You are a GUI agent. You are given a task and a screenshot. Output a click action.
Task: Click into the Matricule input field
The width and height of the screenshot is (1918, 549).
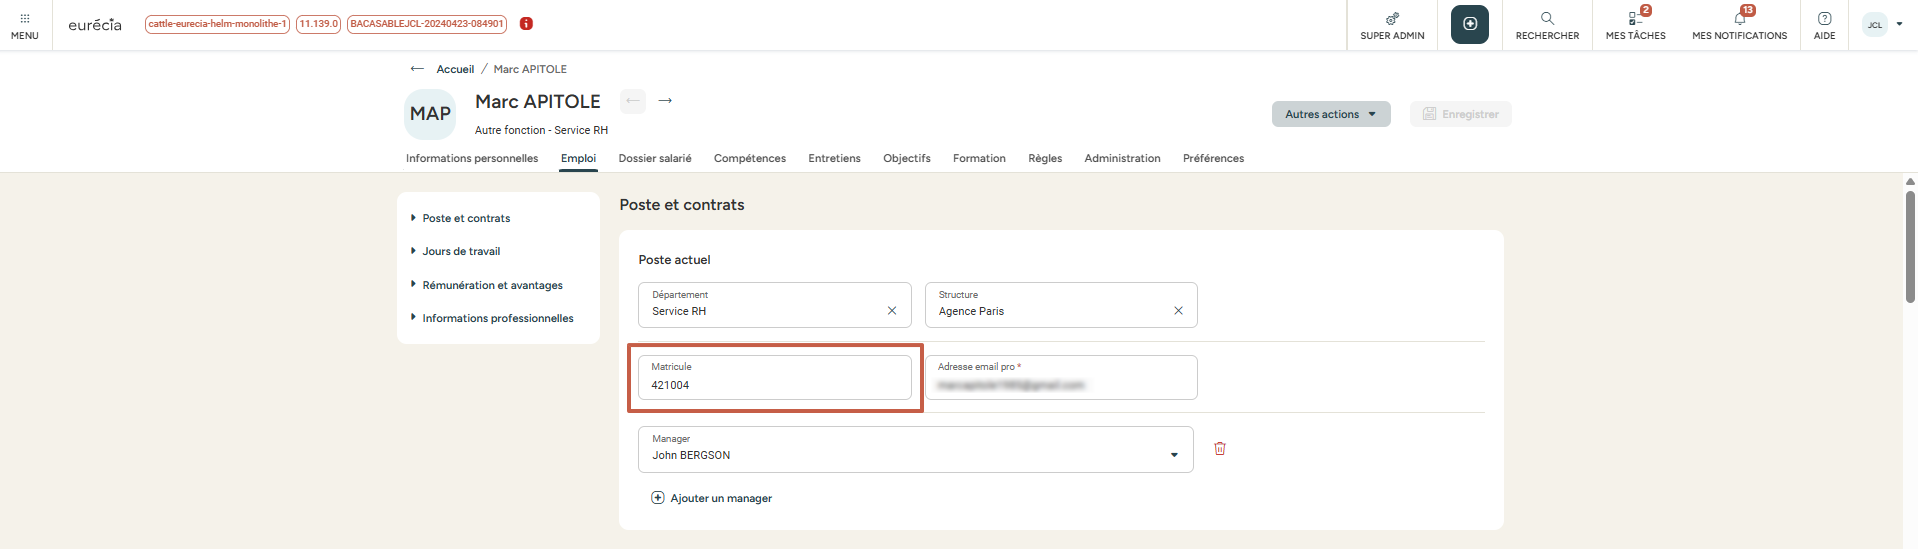click(774, 385)
